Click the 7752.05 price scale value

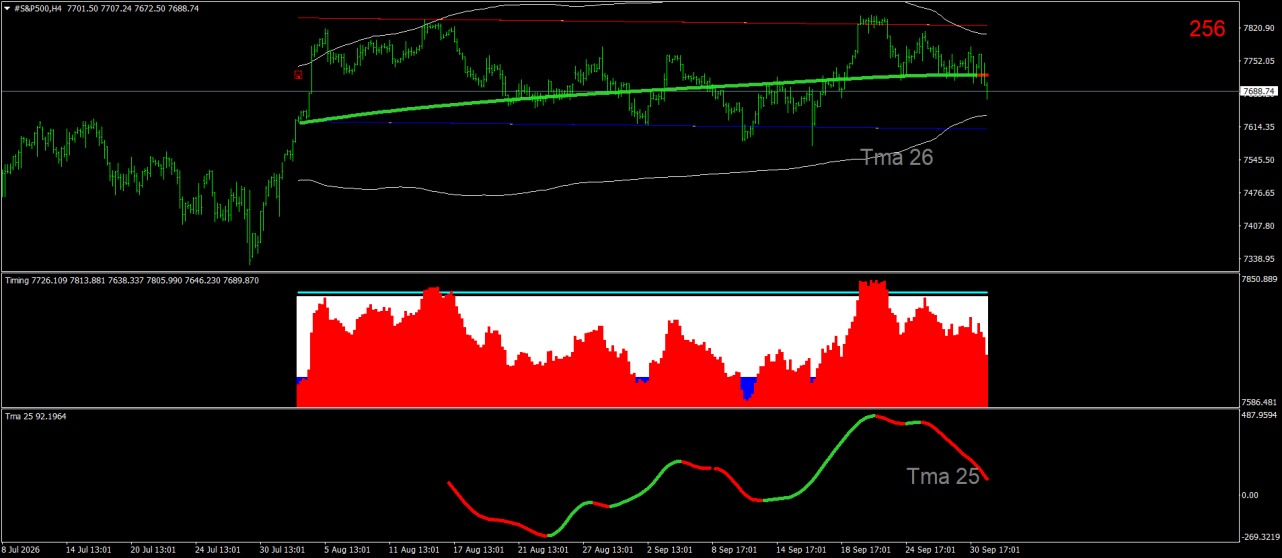pyautogui.click(x=1259, y=61)
